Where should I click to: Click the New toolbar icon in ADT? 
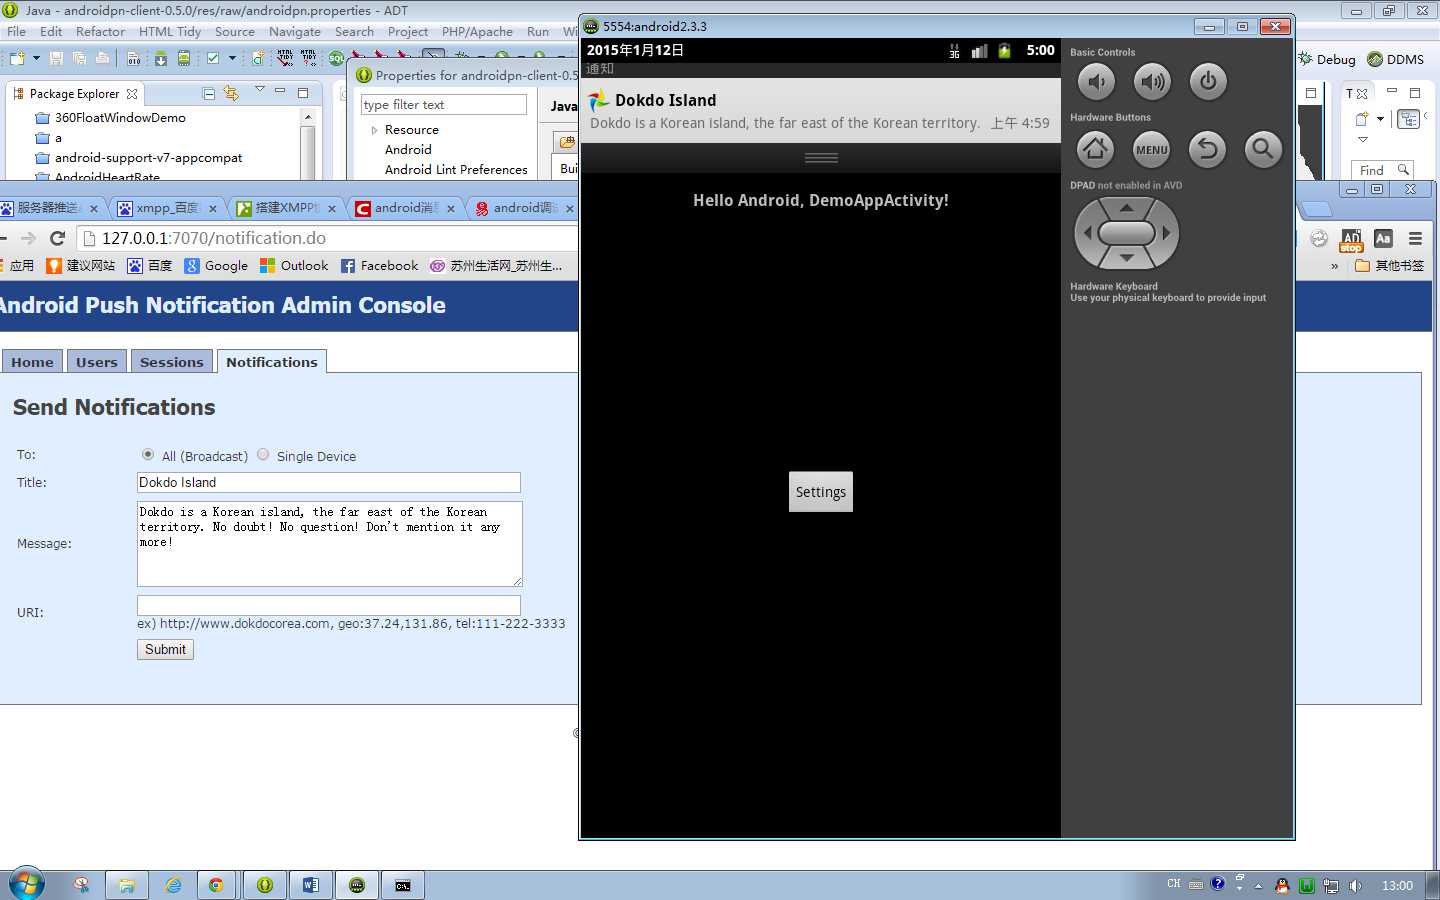tap(17, 59)
